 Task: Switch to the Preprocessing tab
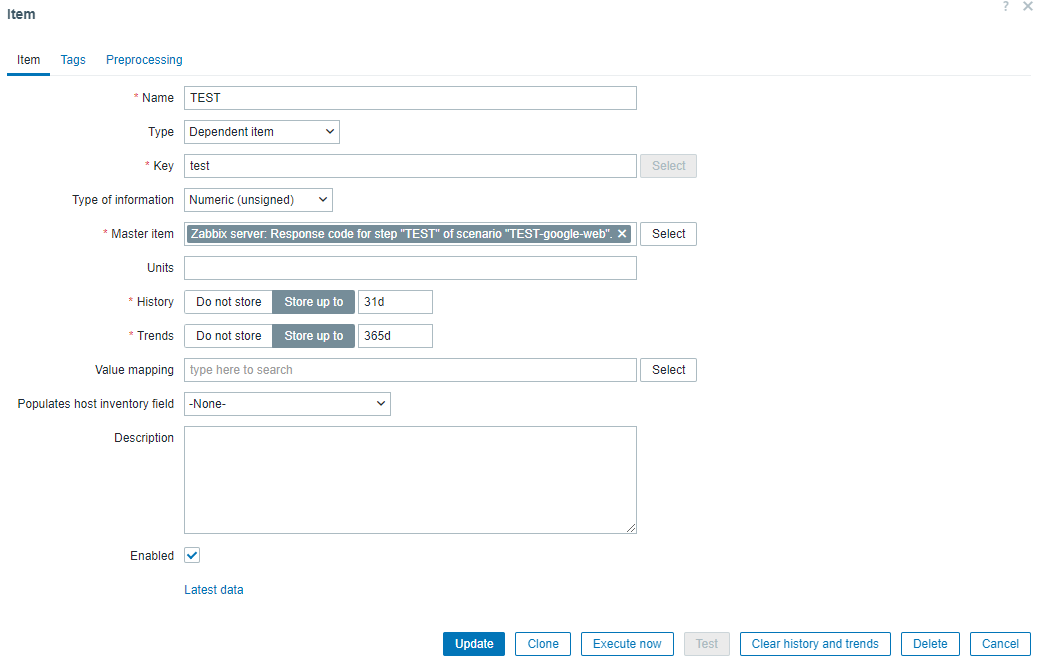(x=144, y=60)
